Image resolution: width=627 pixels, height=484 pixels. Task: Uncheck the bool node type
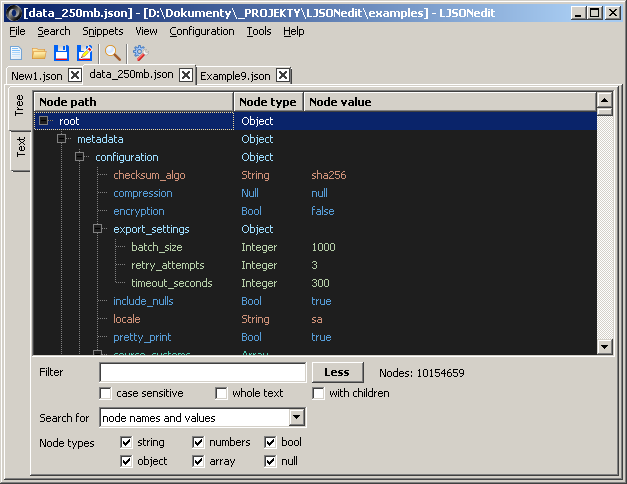tap(270, 442)
